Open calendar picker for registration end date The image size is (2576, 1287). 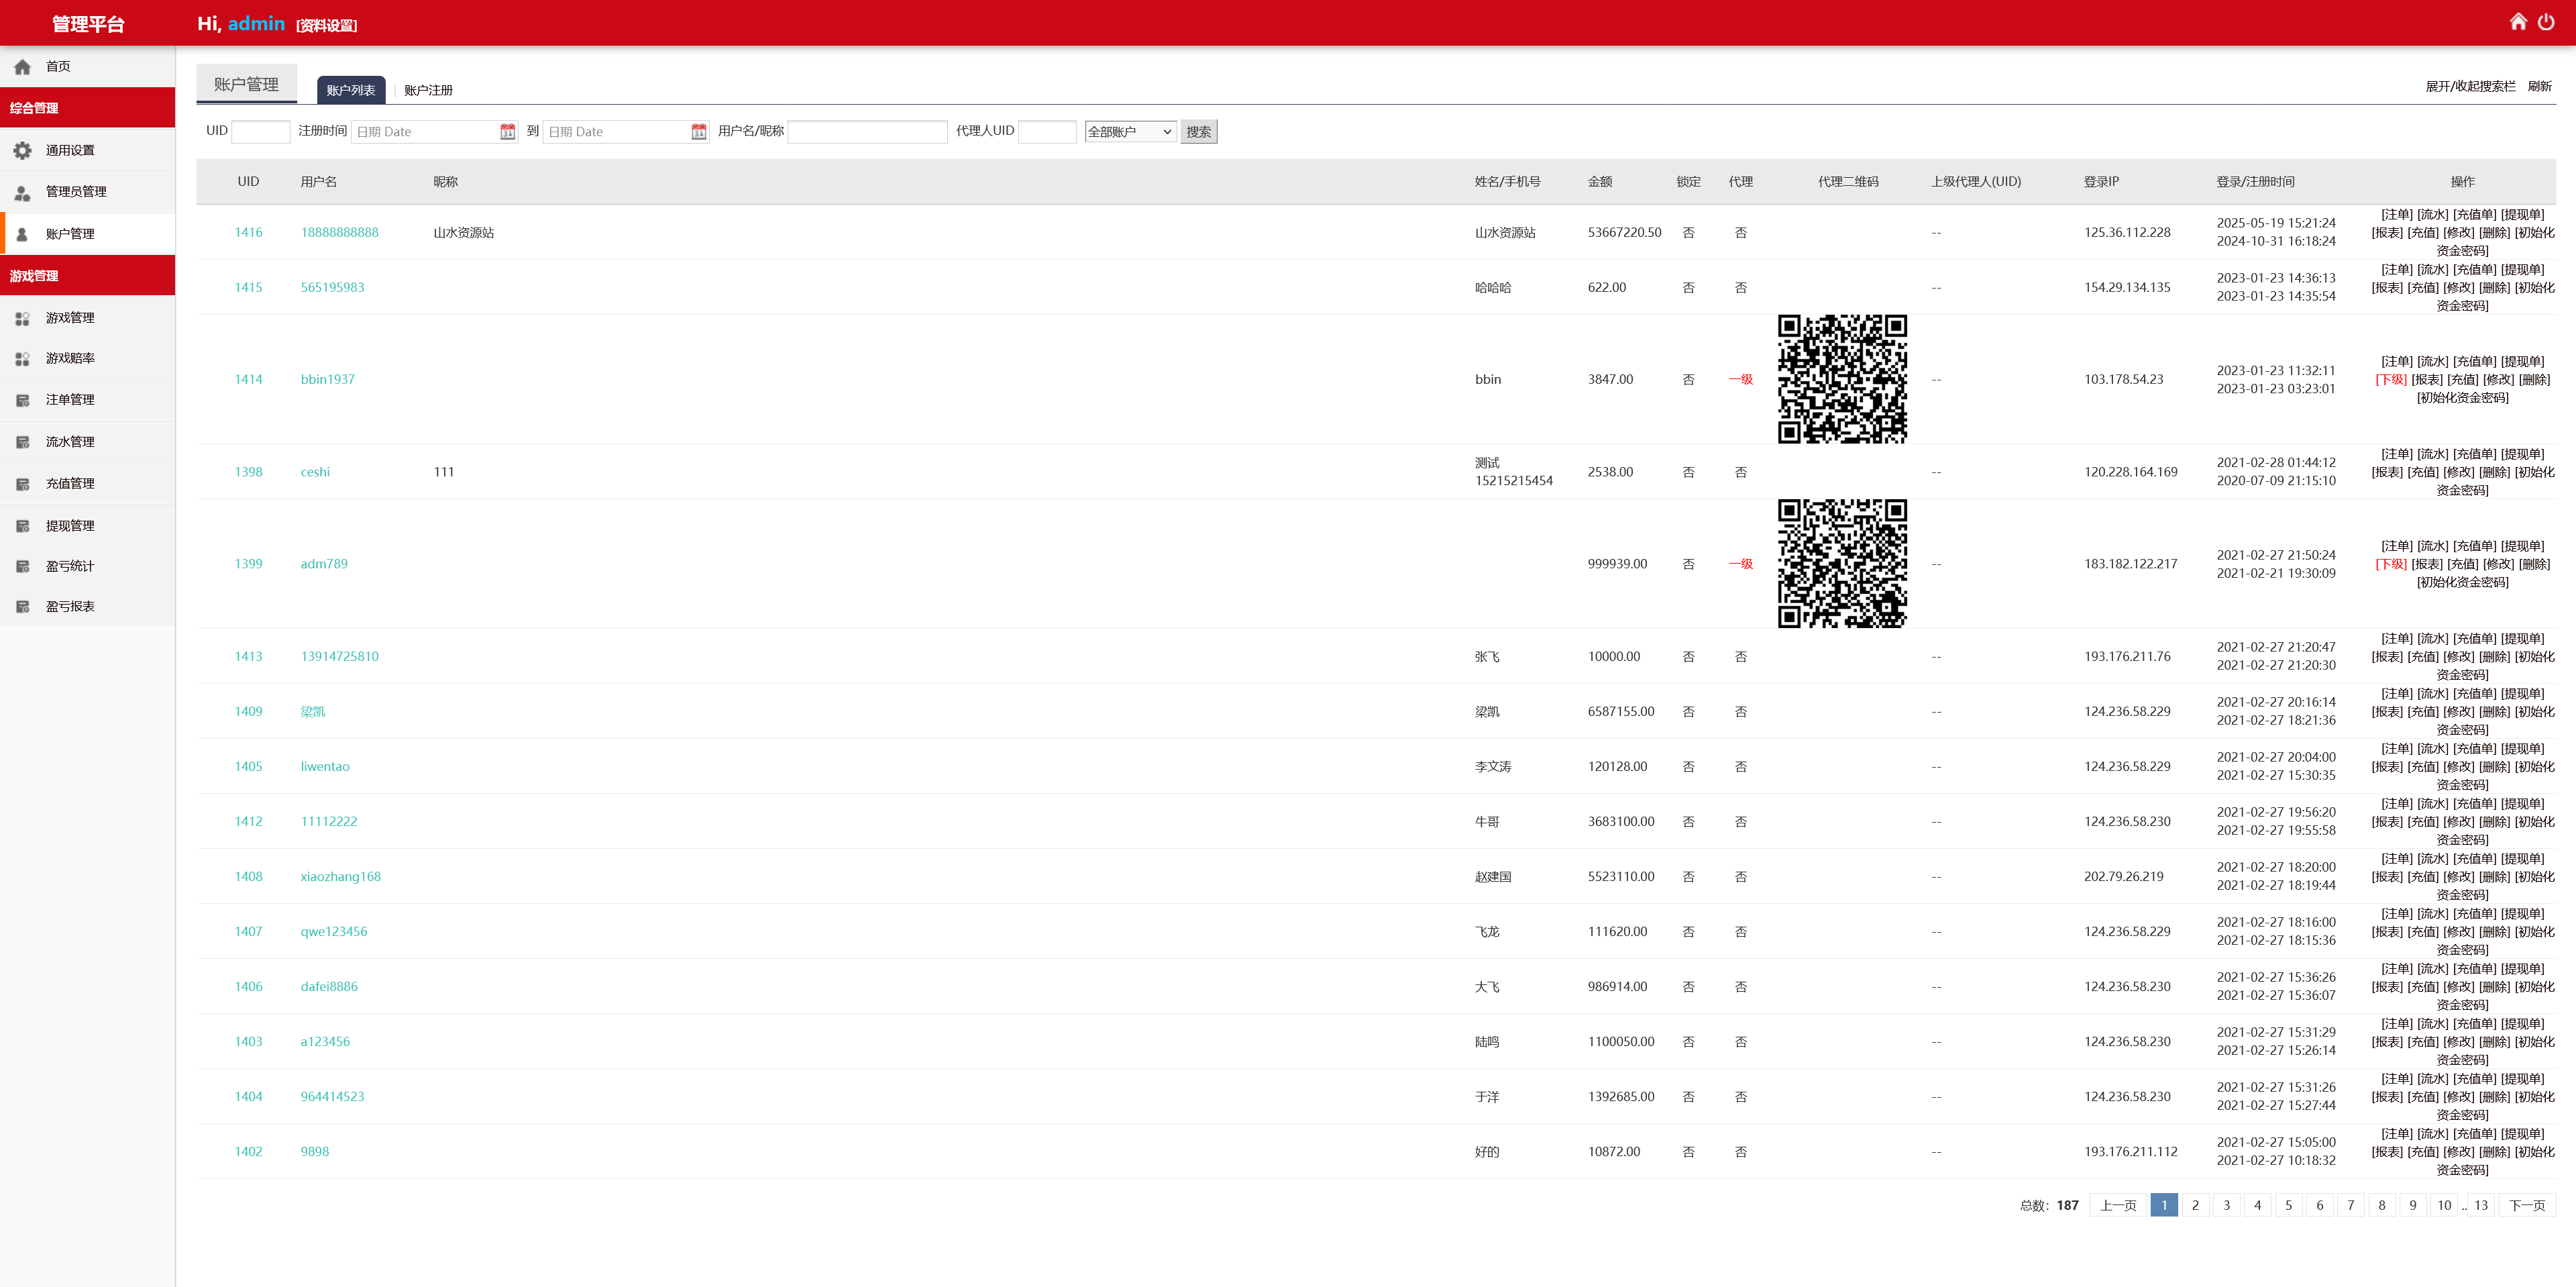pos(698,132)
